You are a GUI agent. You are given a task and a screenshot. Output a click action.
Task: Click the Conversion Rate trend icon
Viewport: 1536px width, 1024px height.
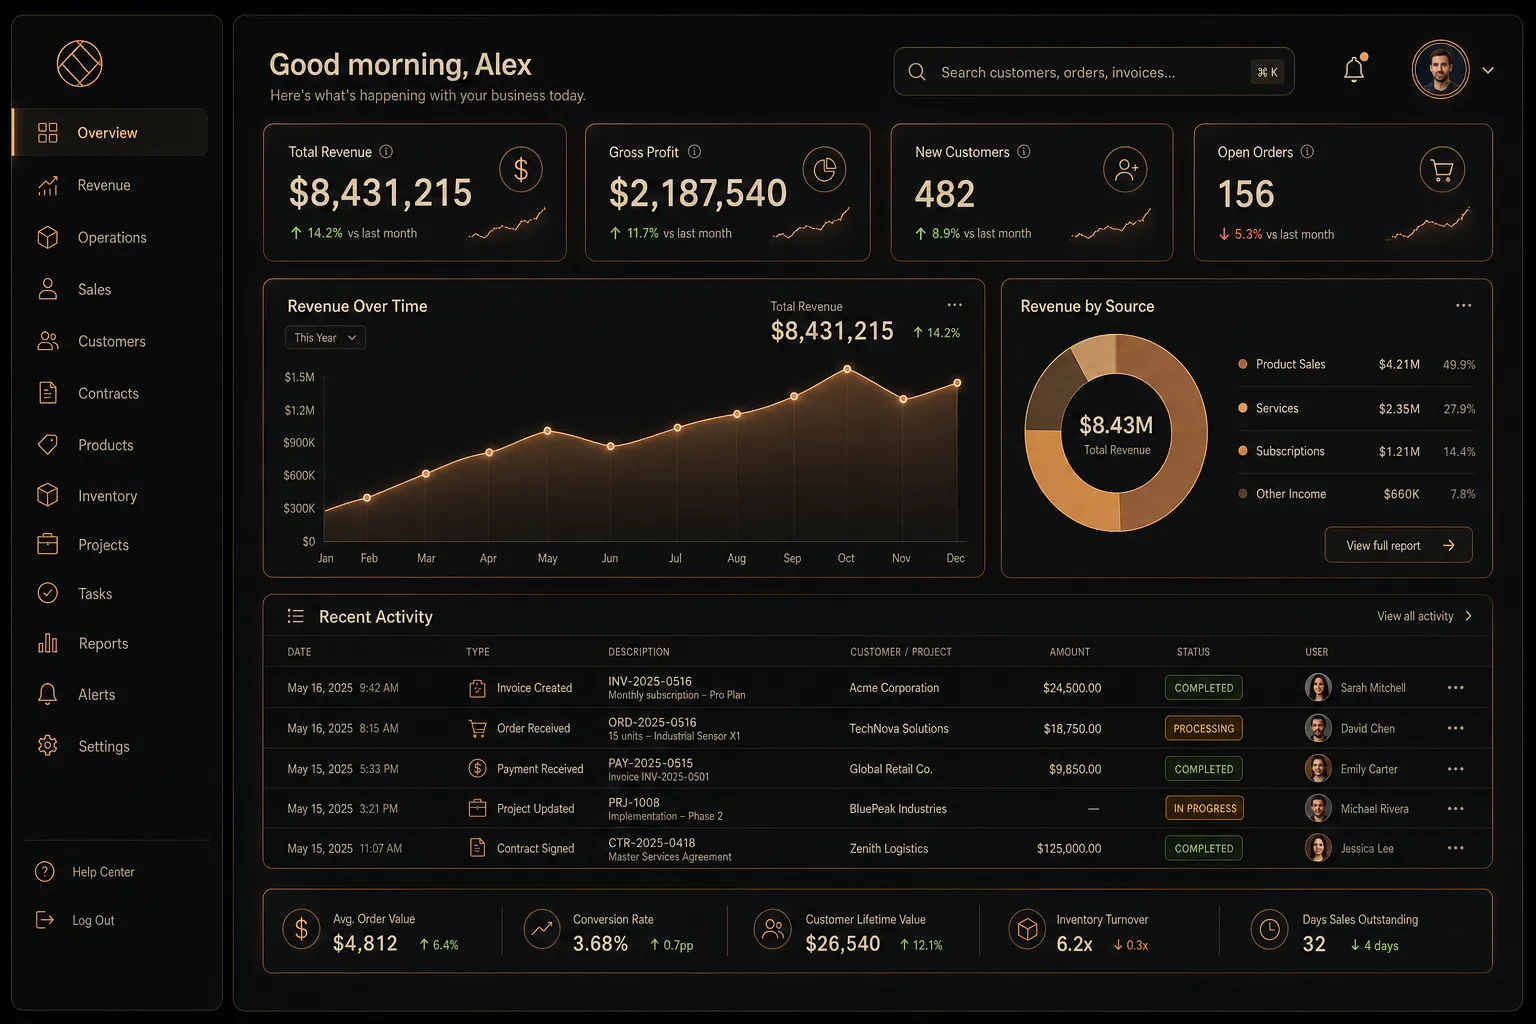coord(542,930)
